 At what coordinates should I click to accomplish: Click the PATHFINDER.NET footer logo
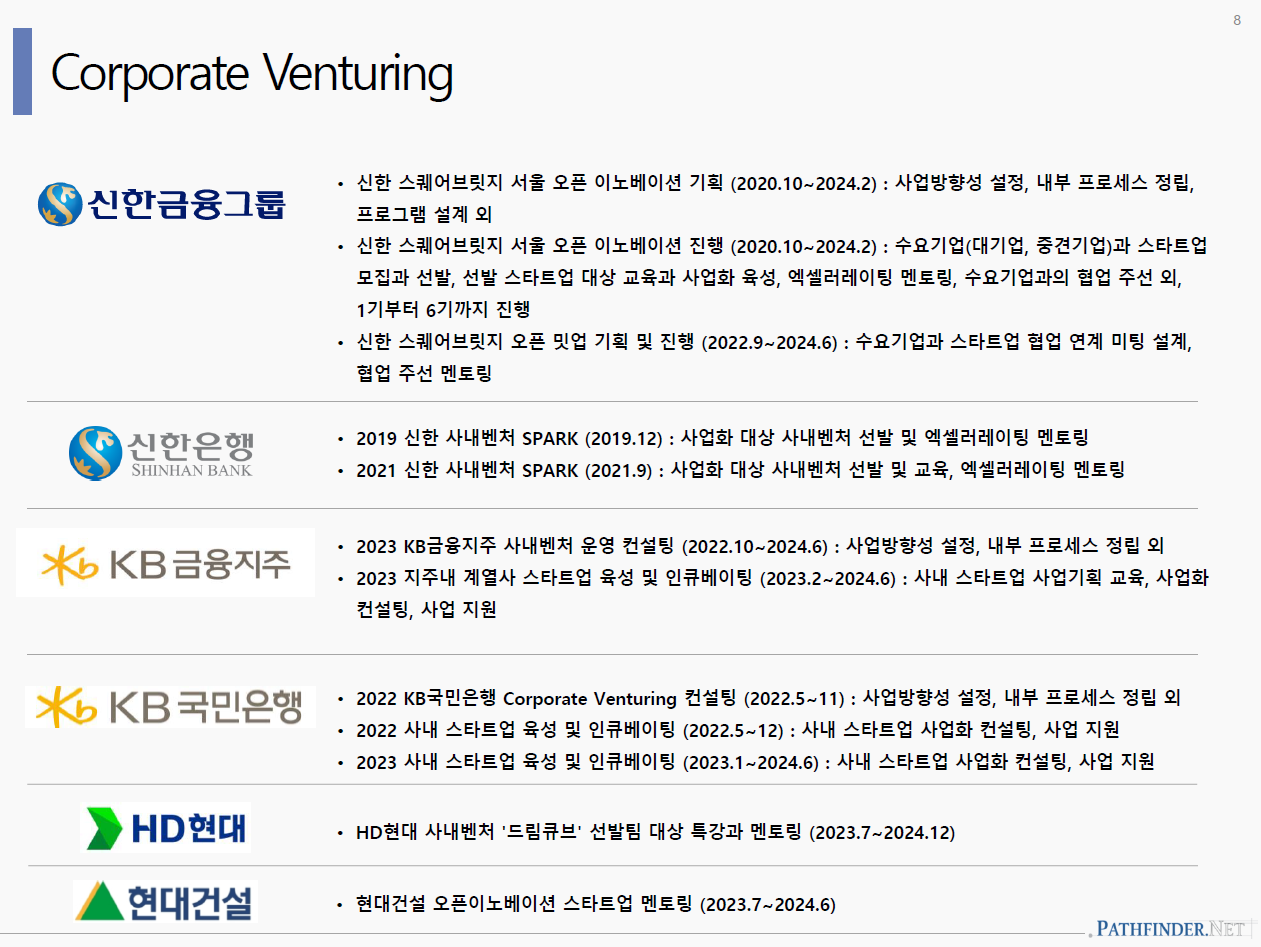[x=1170, y=929]
